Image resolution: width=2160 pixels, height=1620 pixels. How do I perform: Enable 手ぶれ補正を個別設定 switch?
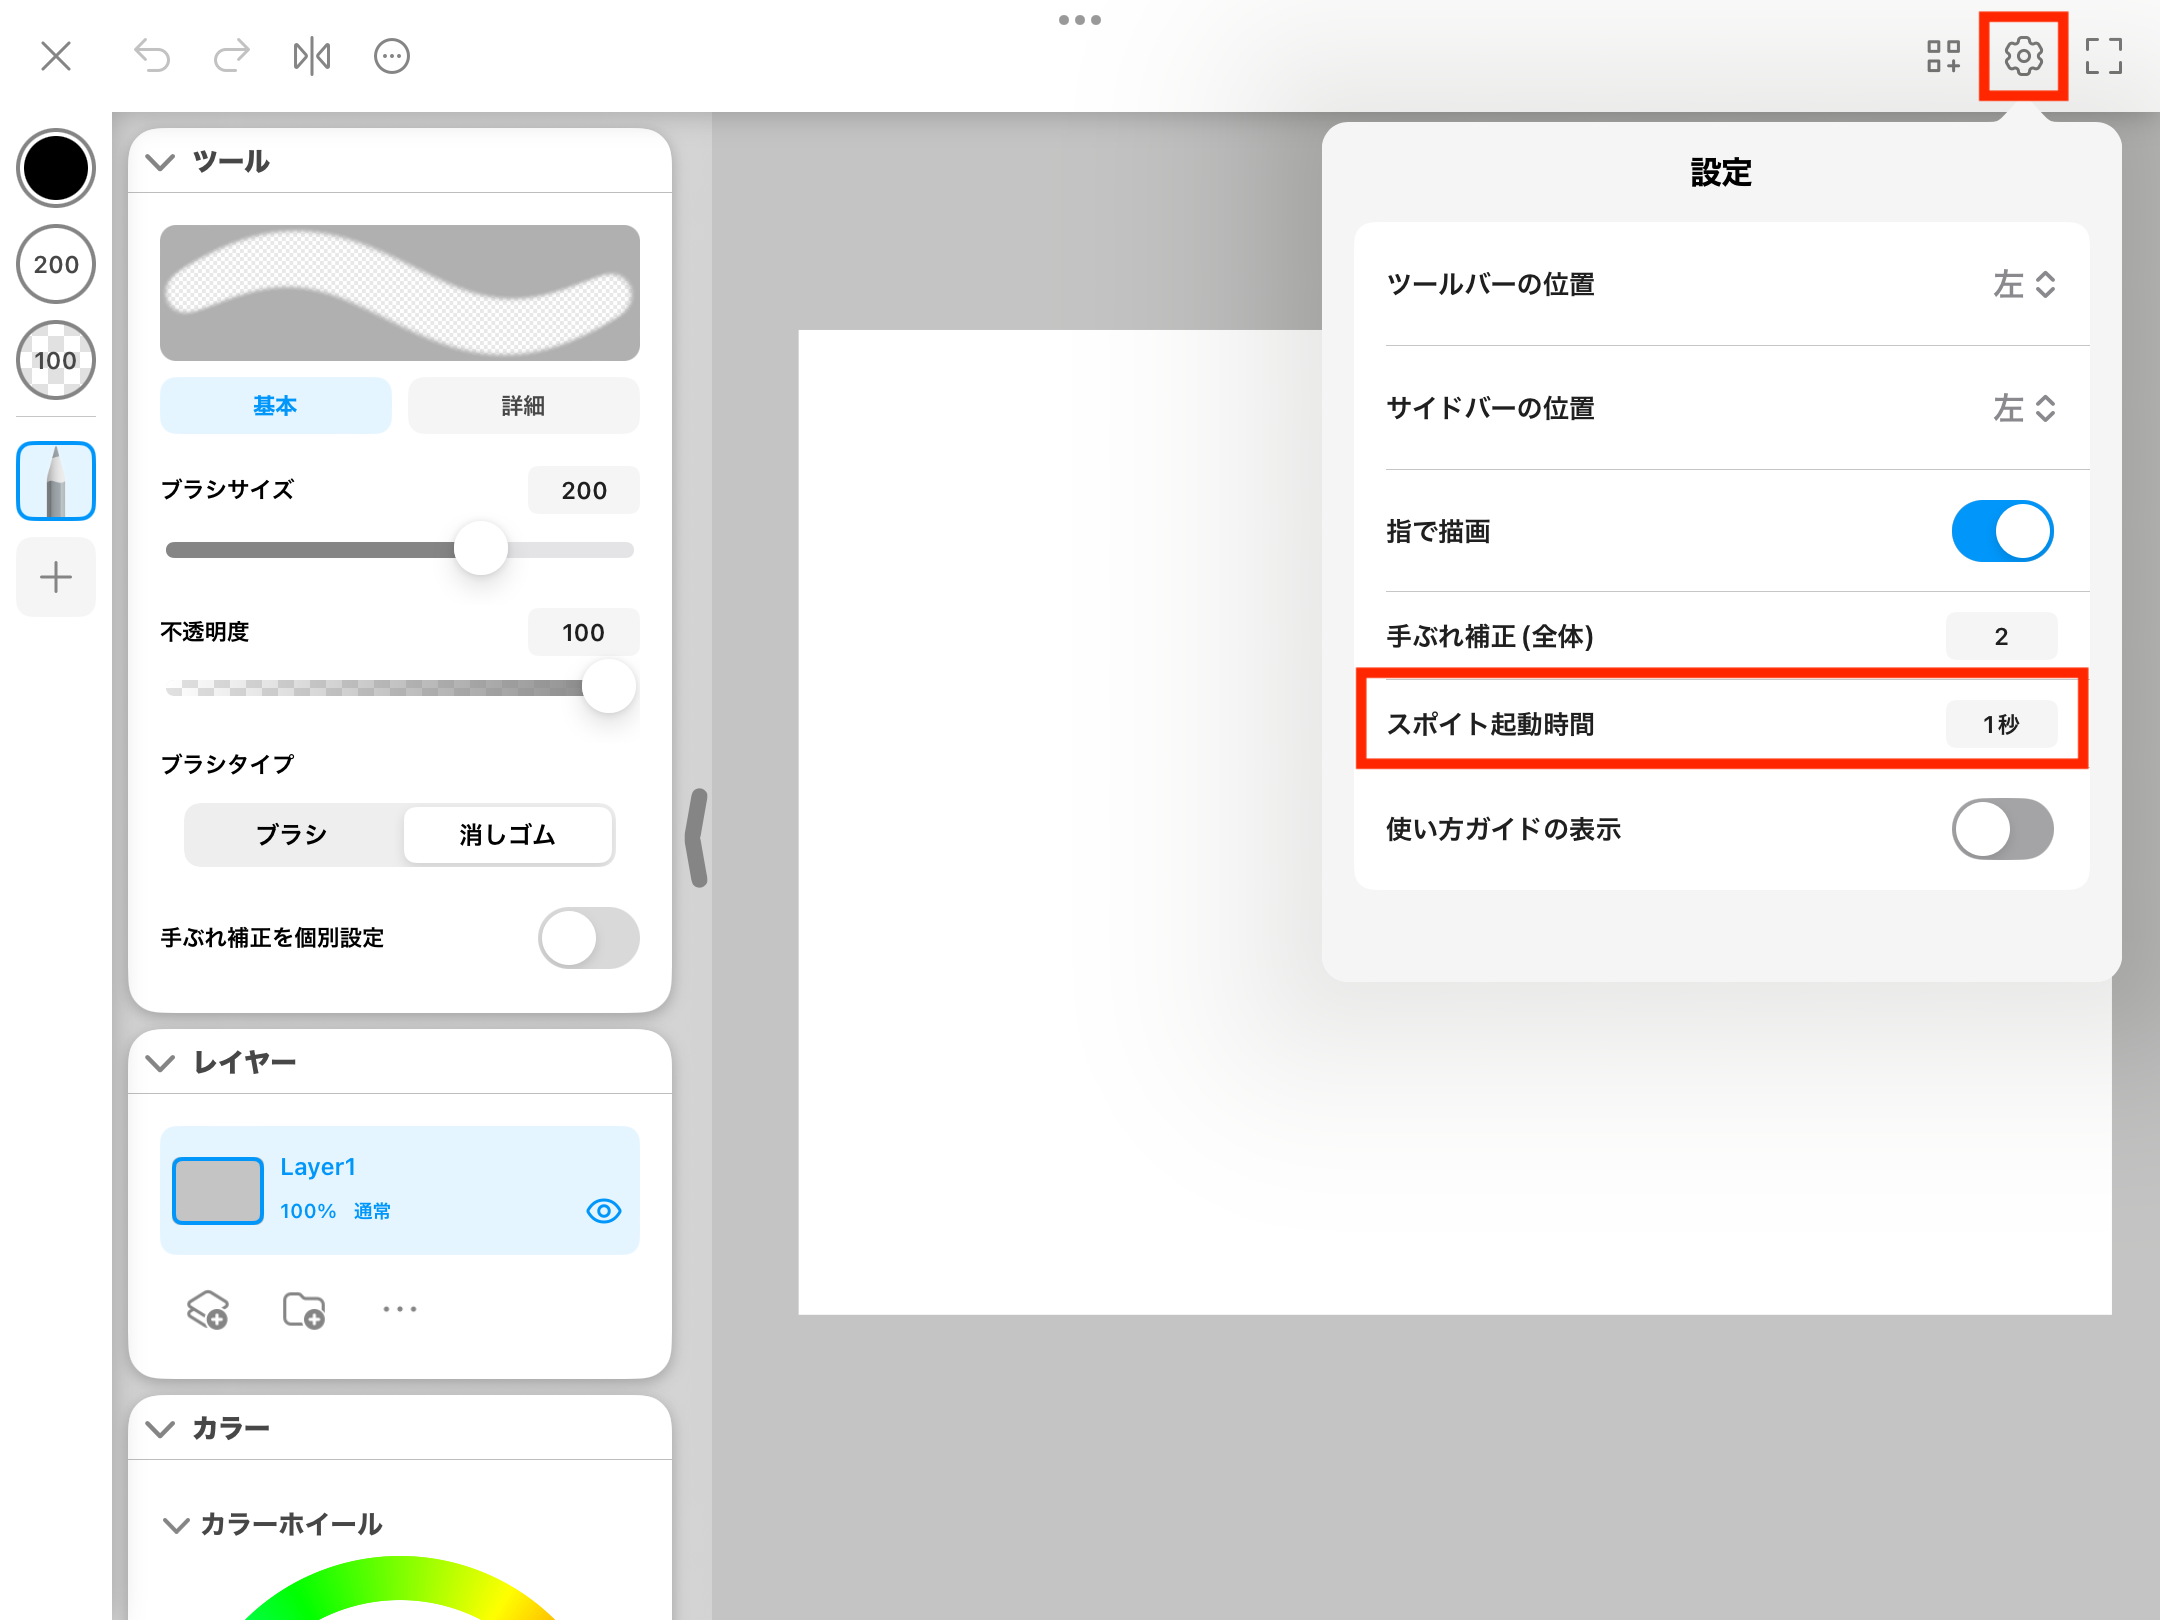pyautogui.click(x=589, y=938)
